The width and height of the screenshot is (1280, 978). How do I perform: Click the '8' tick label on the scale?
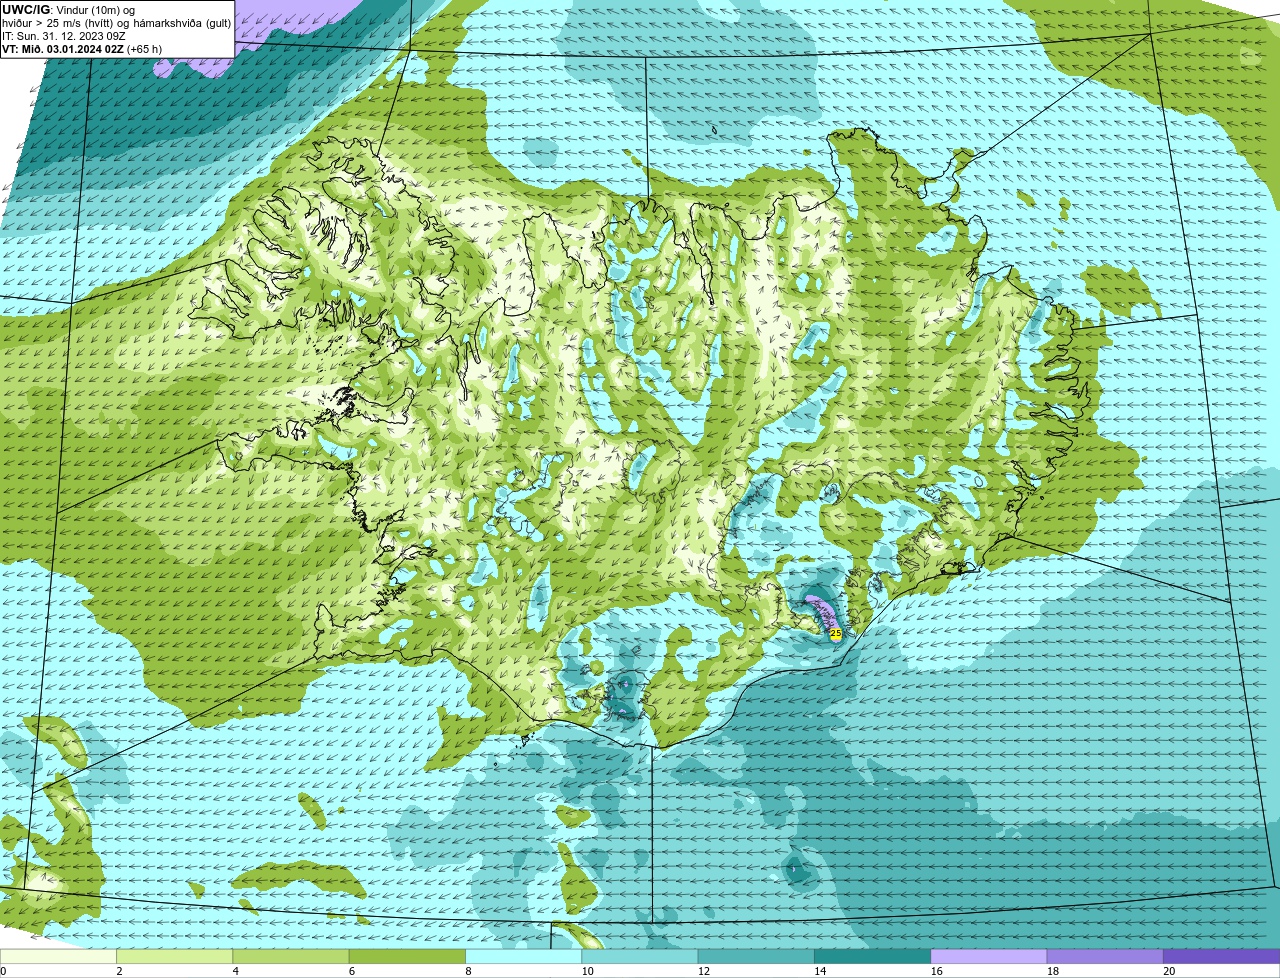click(x=468, y=971)
